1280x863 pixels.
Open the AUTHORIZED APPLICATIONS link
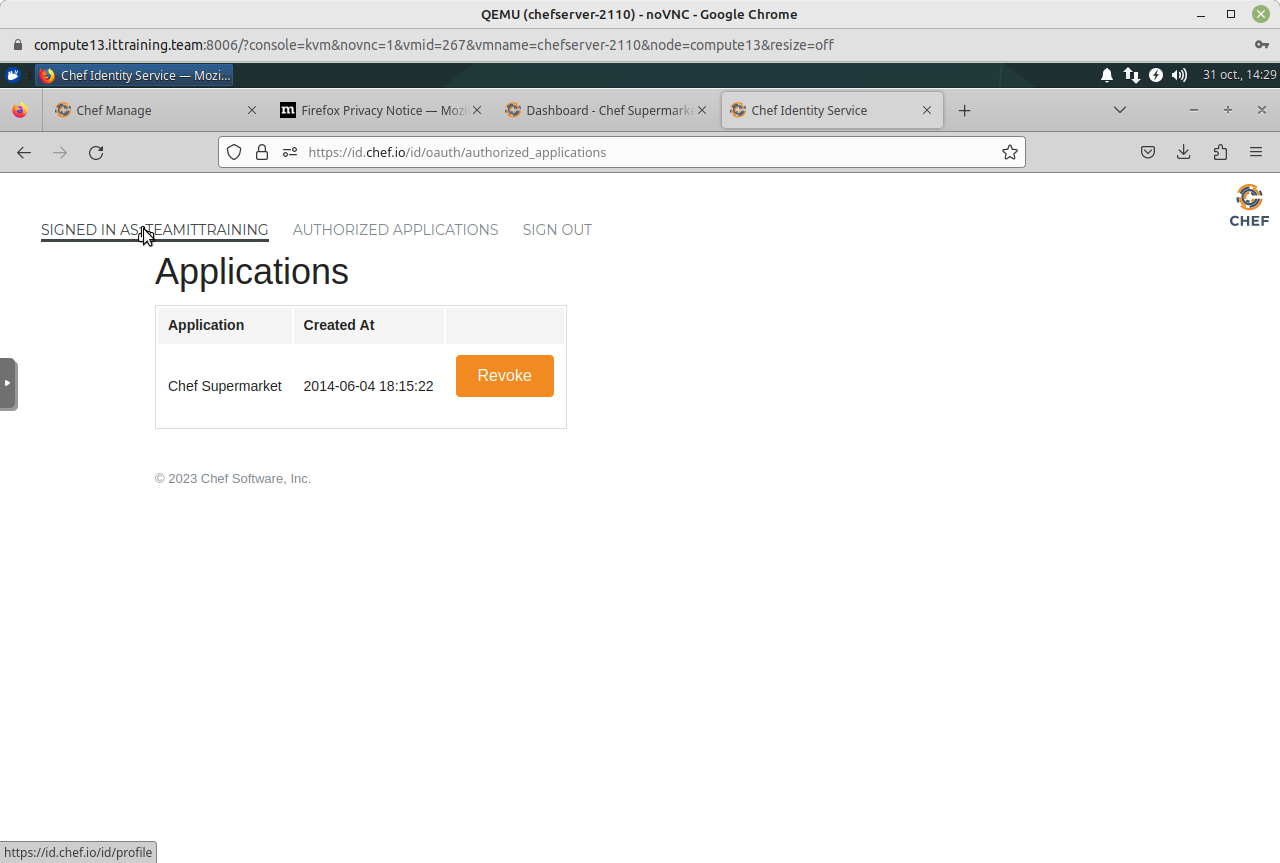click(395, 230)
